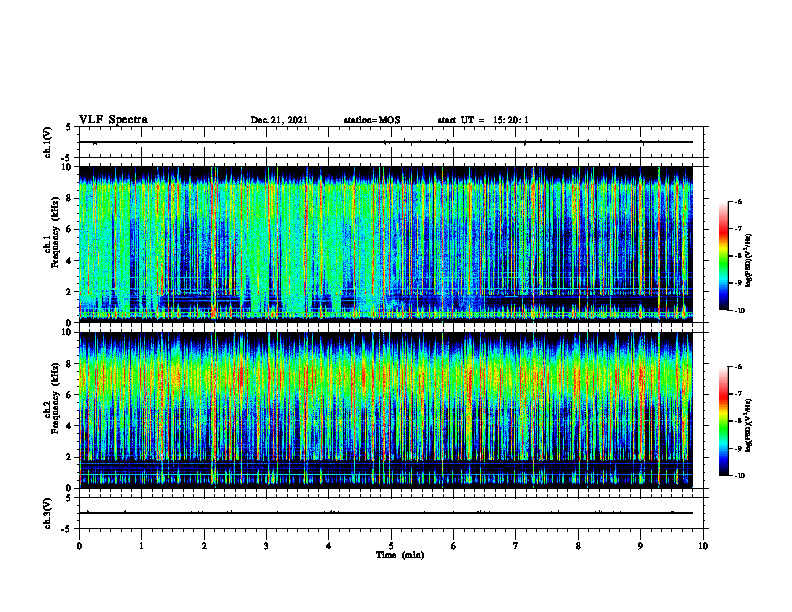Click time axis tick label "0"
Viewport: 792px width, 612px height.
click(x=79, y=546)
